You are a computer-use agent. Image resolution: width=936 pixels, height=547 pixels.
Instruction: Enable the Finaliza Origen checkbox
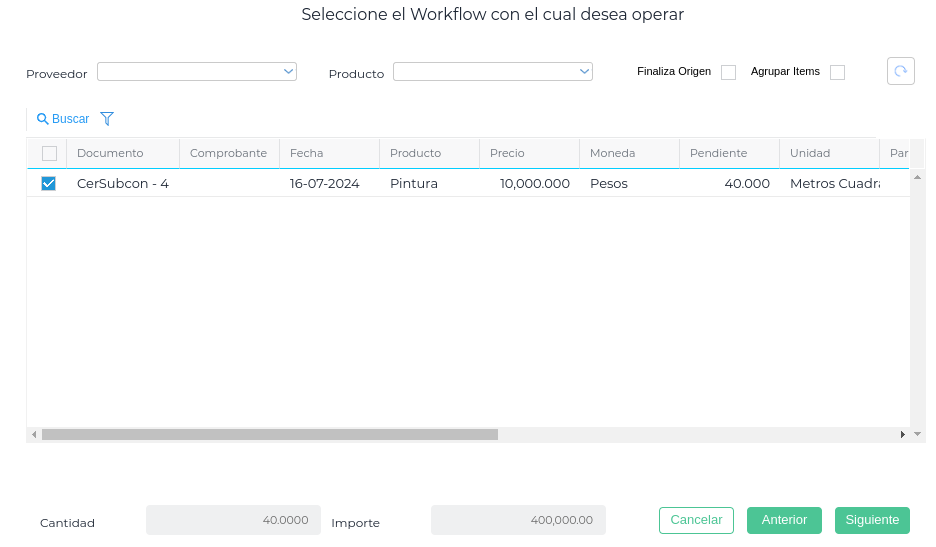[728, 72]
